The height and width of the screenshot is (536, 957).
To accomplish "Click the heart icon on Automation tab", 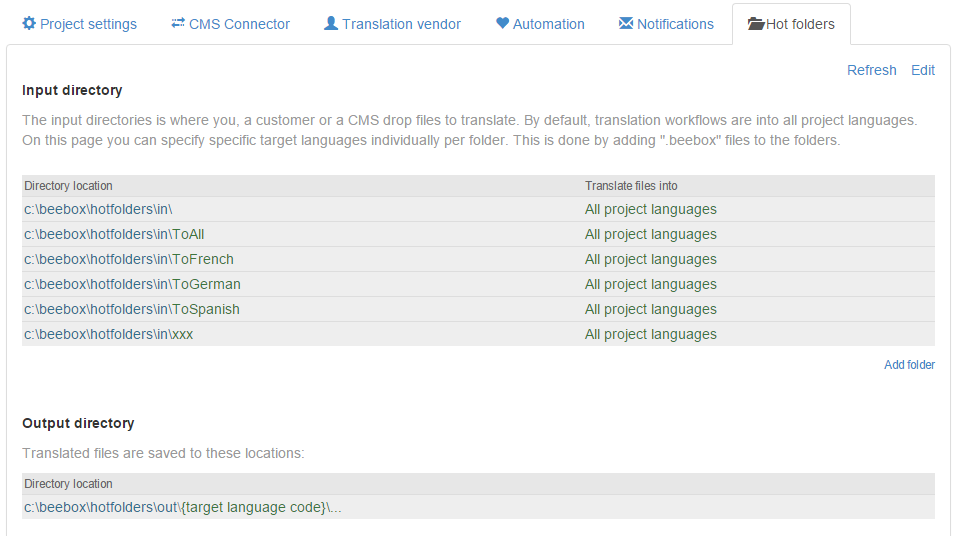I will pyautogui.click(x=502, y=23).
